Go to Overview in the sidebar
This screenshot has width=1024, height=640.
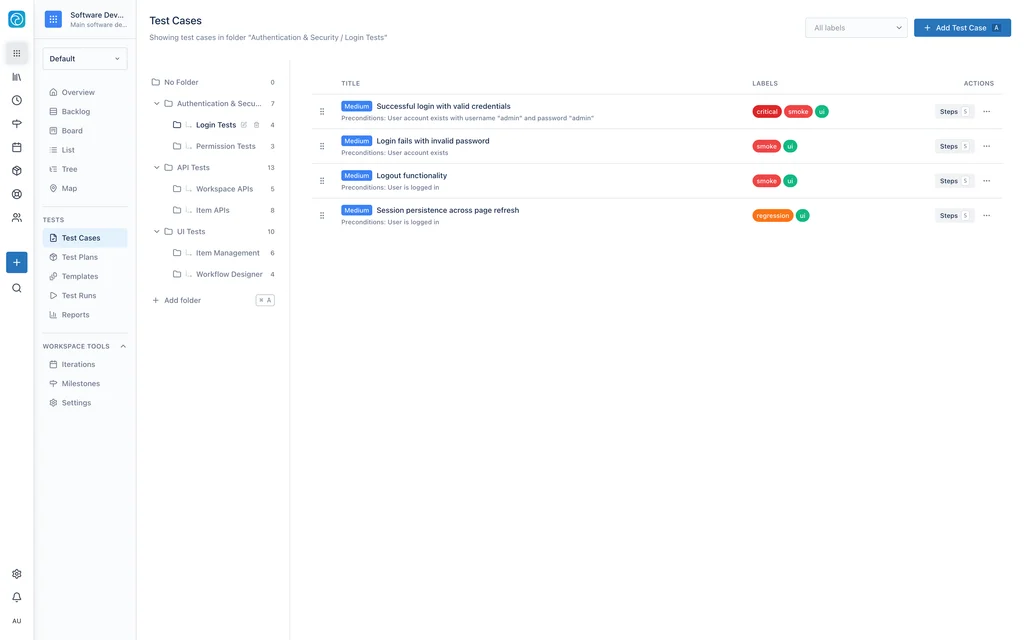85,93
